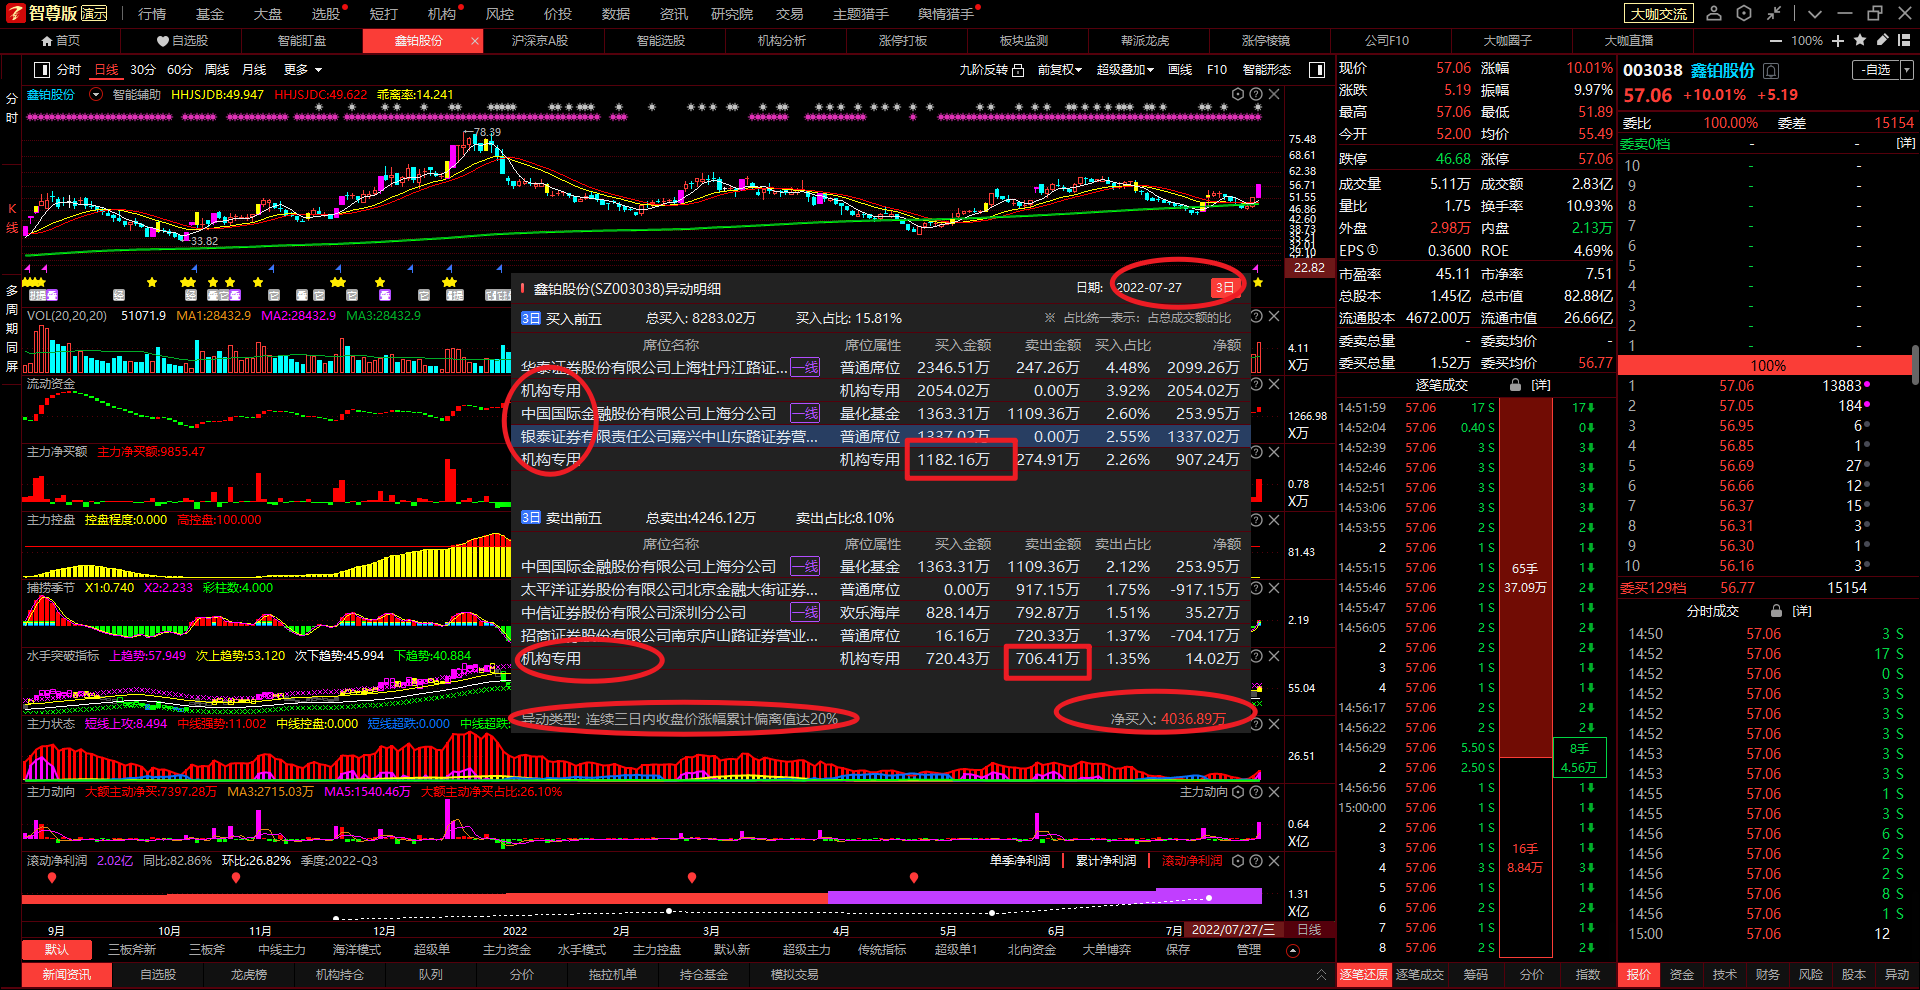Click the 8手 green trade volume block

[x=1579, y=758]
